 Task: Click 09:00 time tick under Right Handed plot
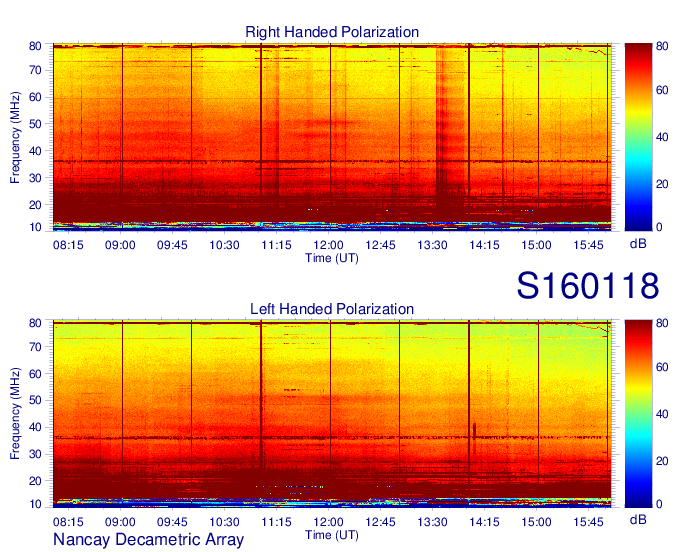(120, 245)
